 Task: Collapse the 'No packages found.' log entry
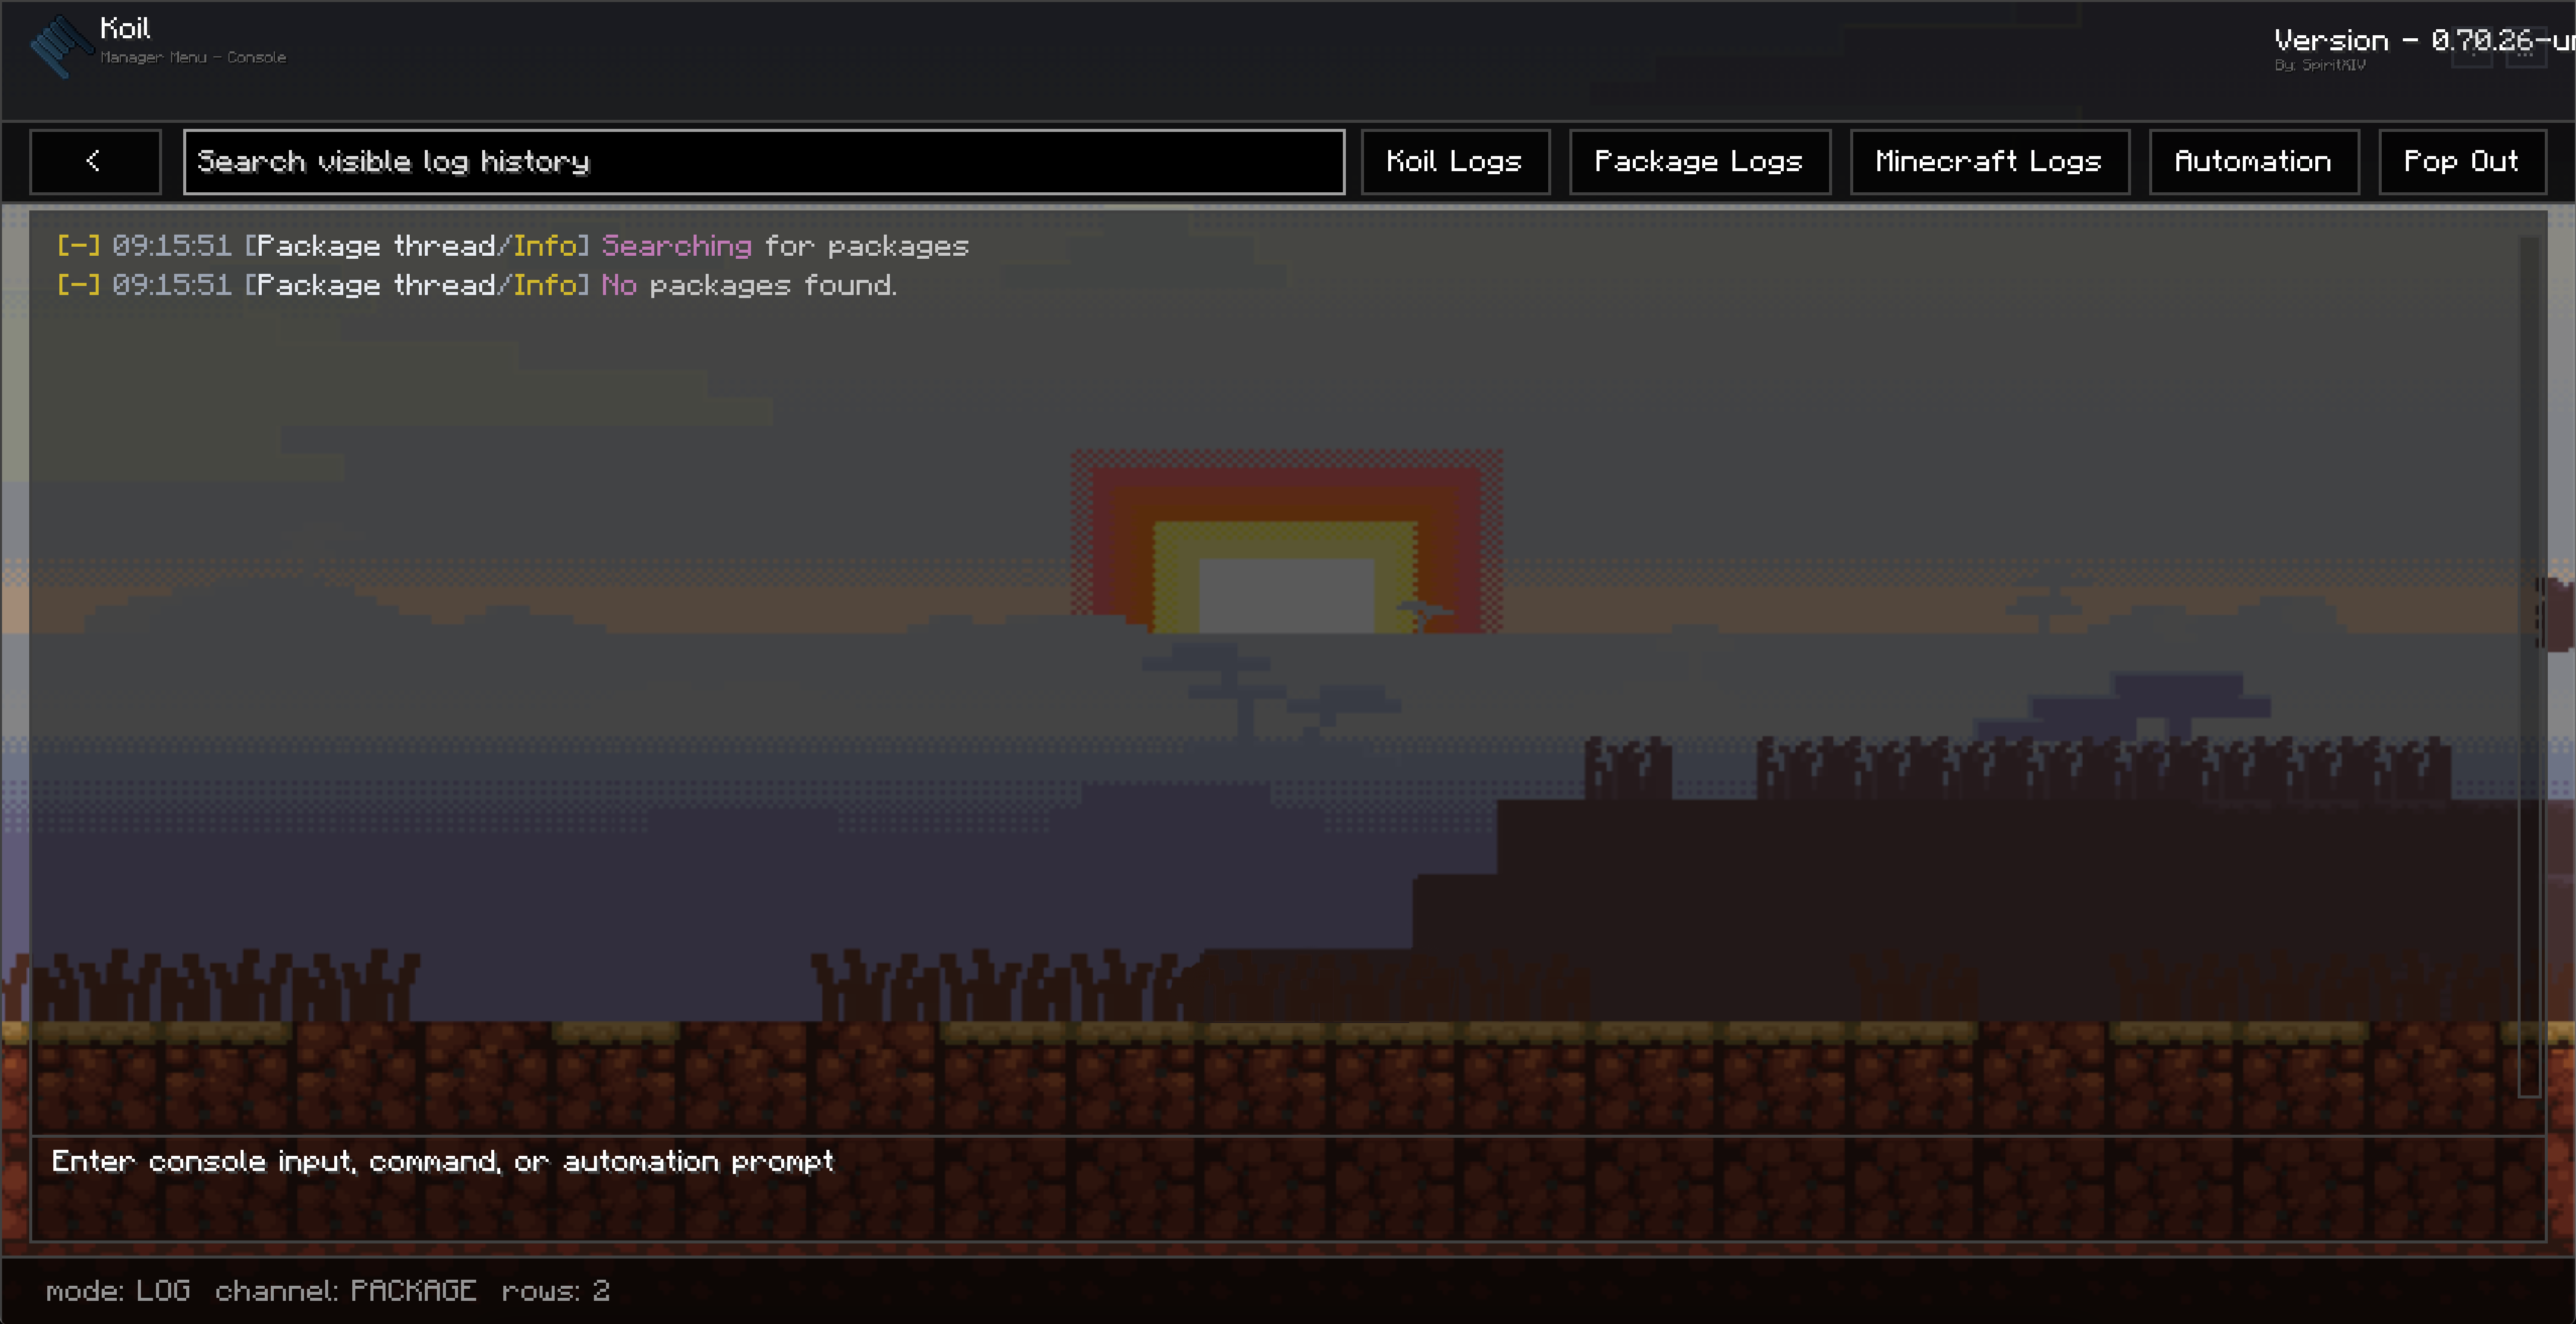tap(78, 285)
